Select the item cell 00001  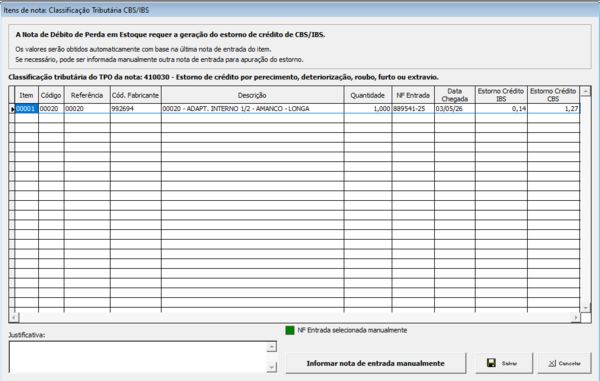pos(26,109)
